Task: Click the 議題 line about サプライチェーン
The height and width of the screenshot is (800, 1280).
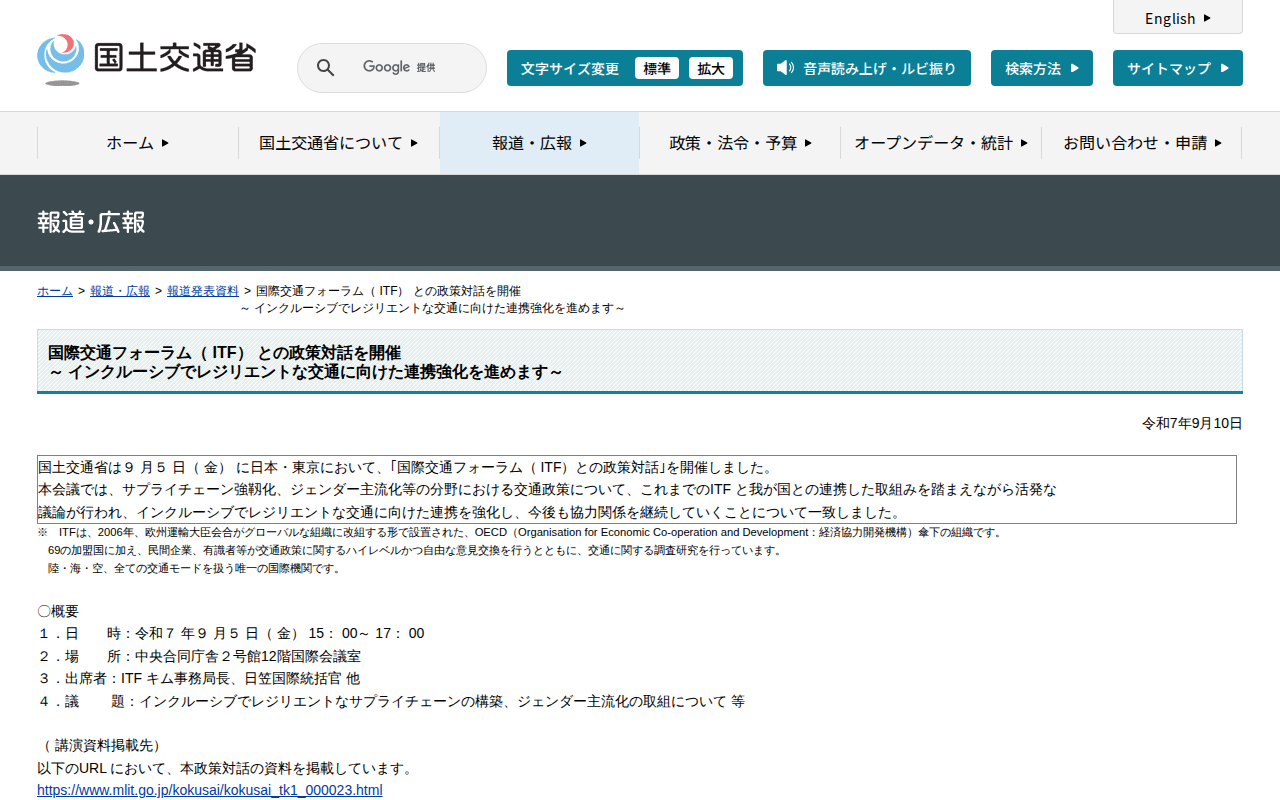Action: [x=391, y=701]
